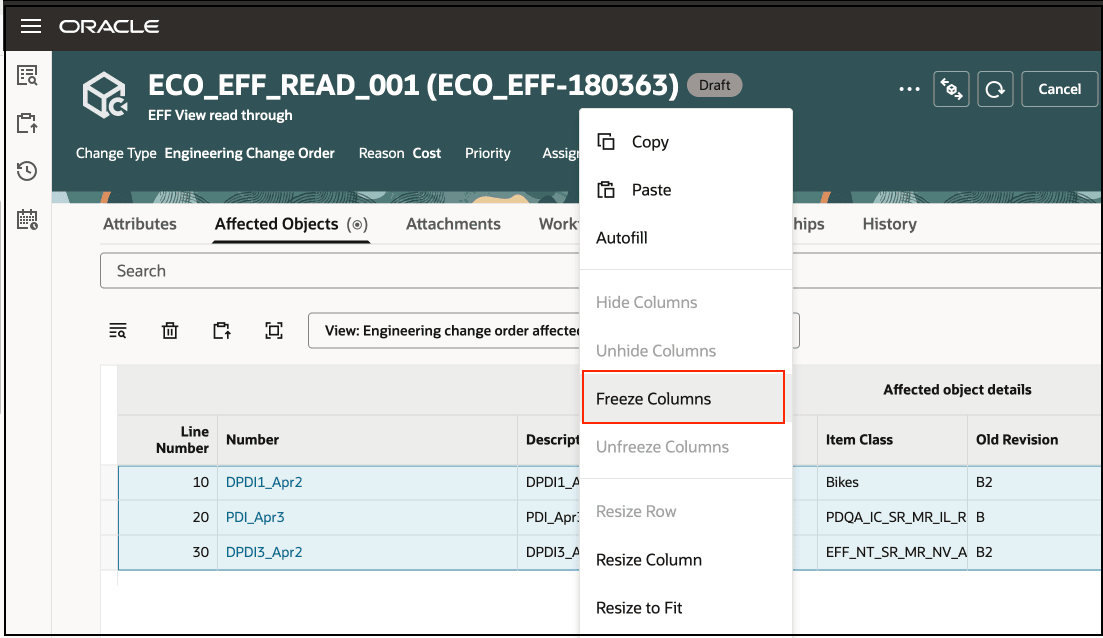The image size is (1103, 638).
Task: Open the recent history clock sidebar icon
Action: (x=27, y=171)
